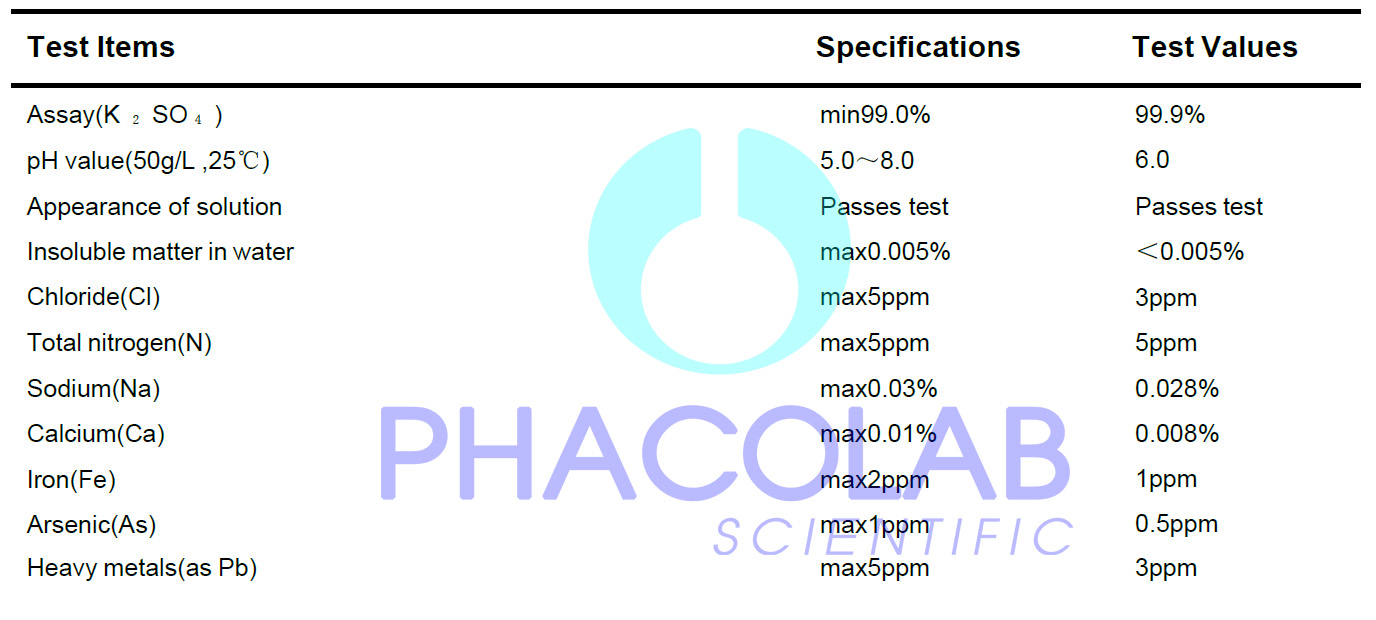1376x620 pixels.
Task: Click the Assay(K2SO4) row label
Action: click(x=124, y=115)
